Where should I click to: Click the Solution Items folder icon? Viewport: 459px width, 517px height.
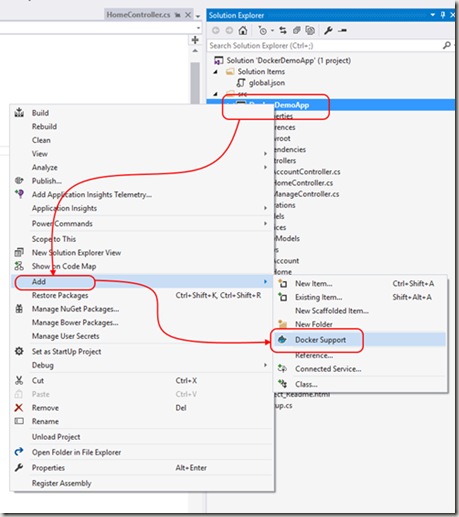[x=230, y=72]
